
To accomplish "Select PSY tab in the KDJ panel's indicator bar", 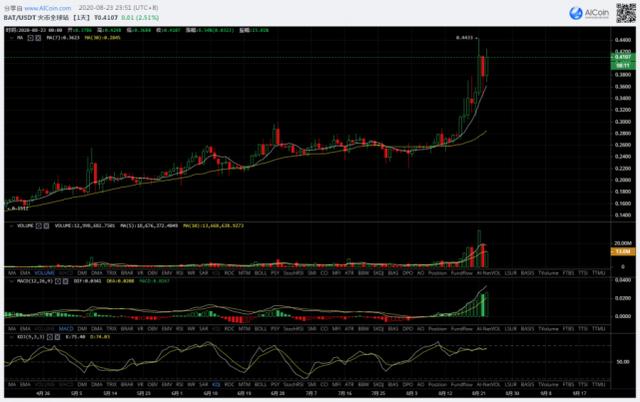I will (x=275, y=385).
